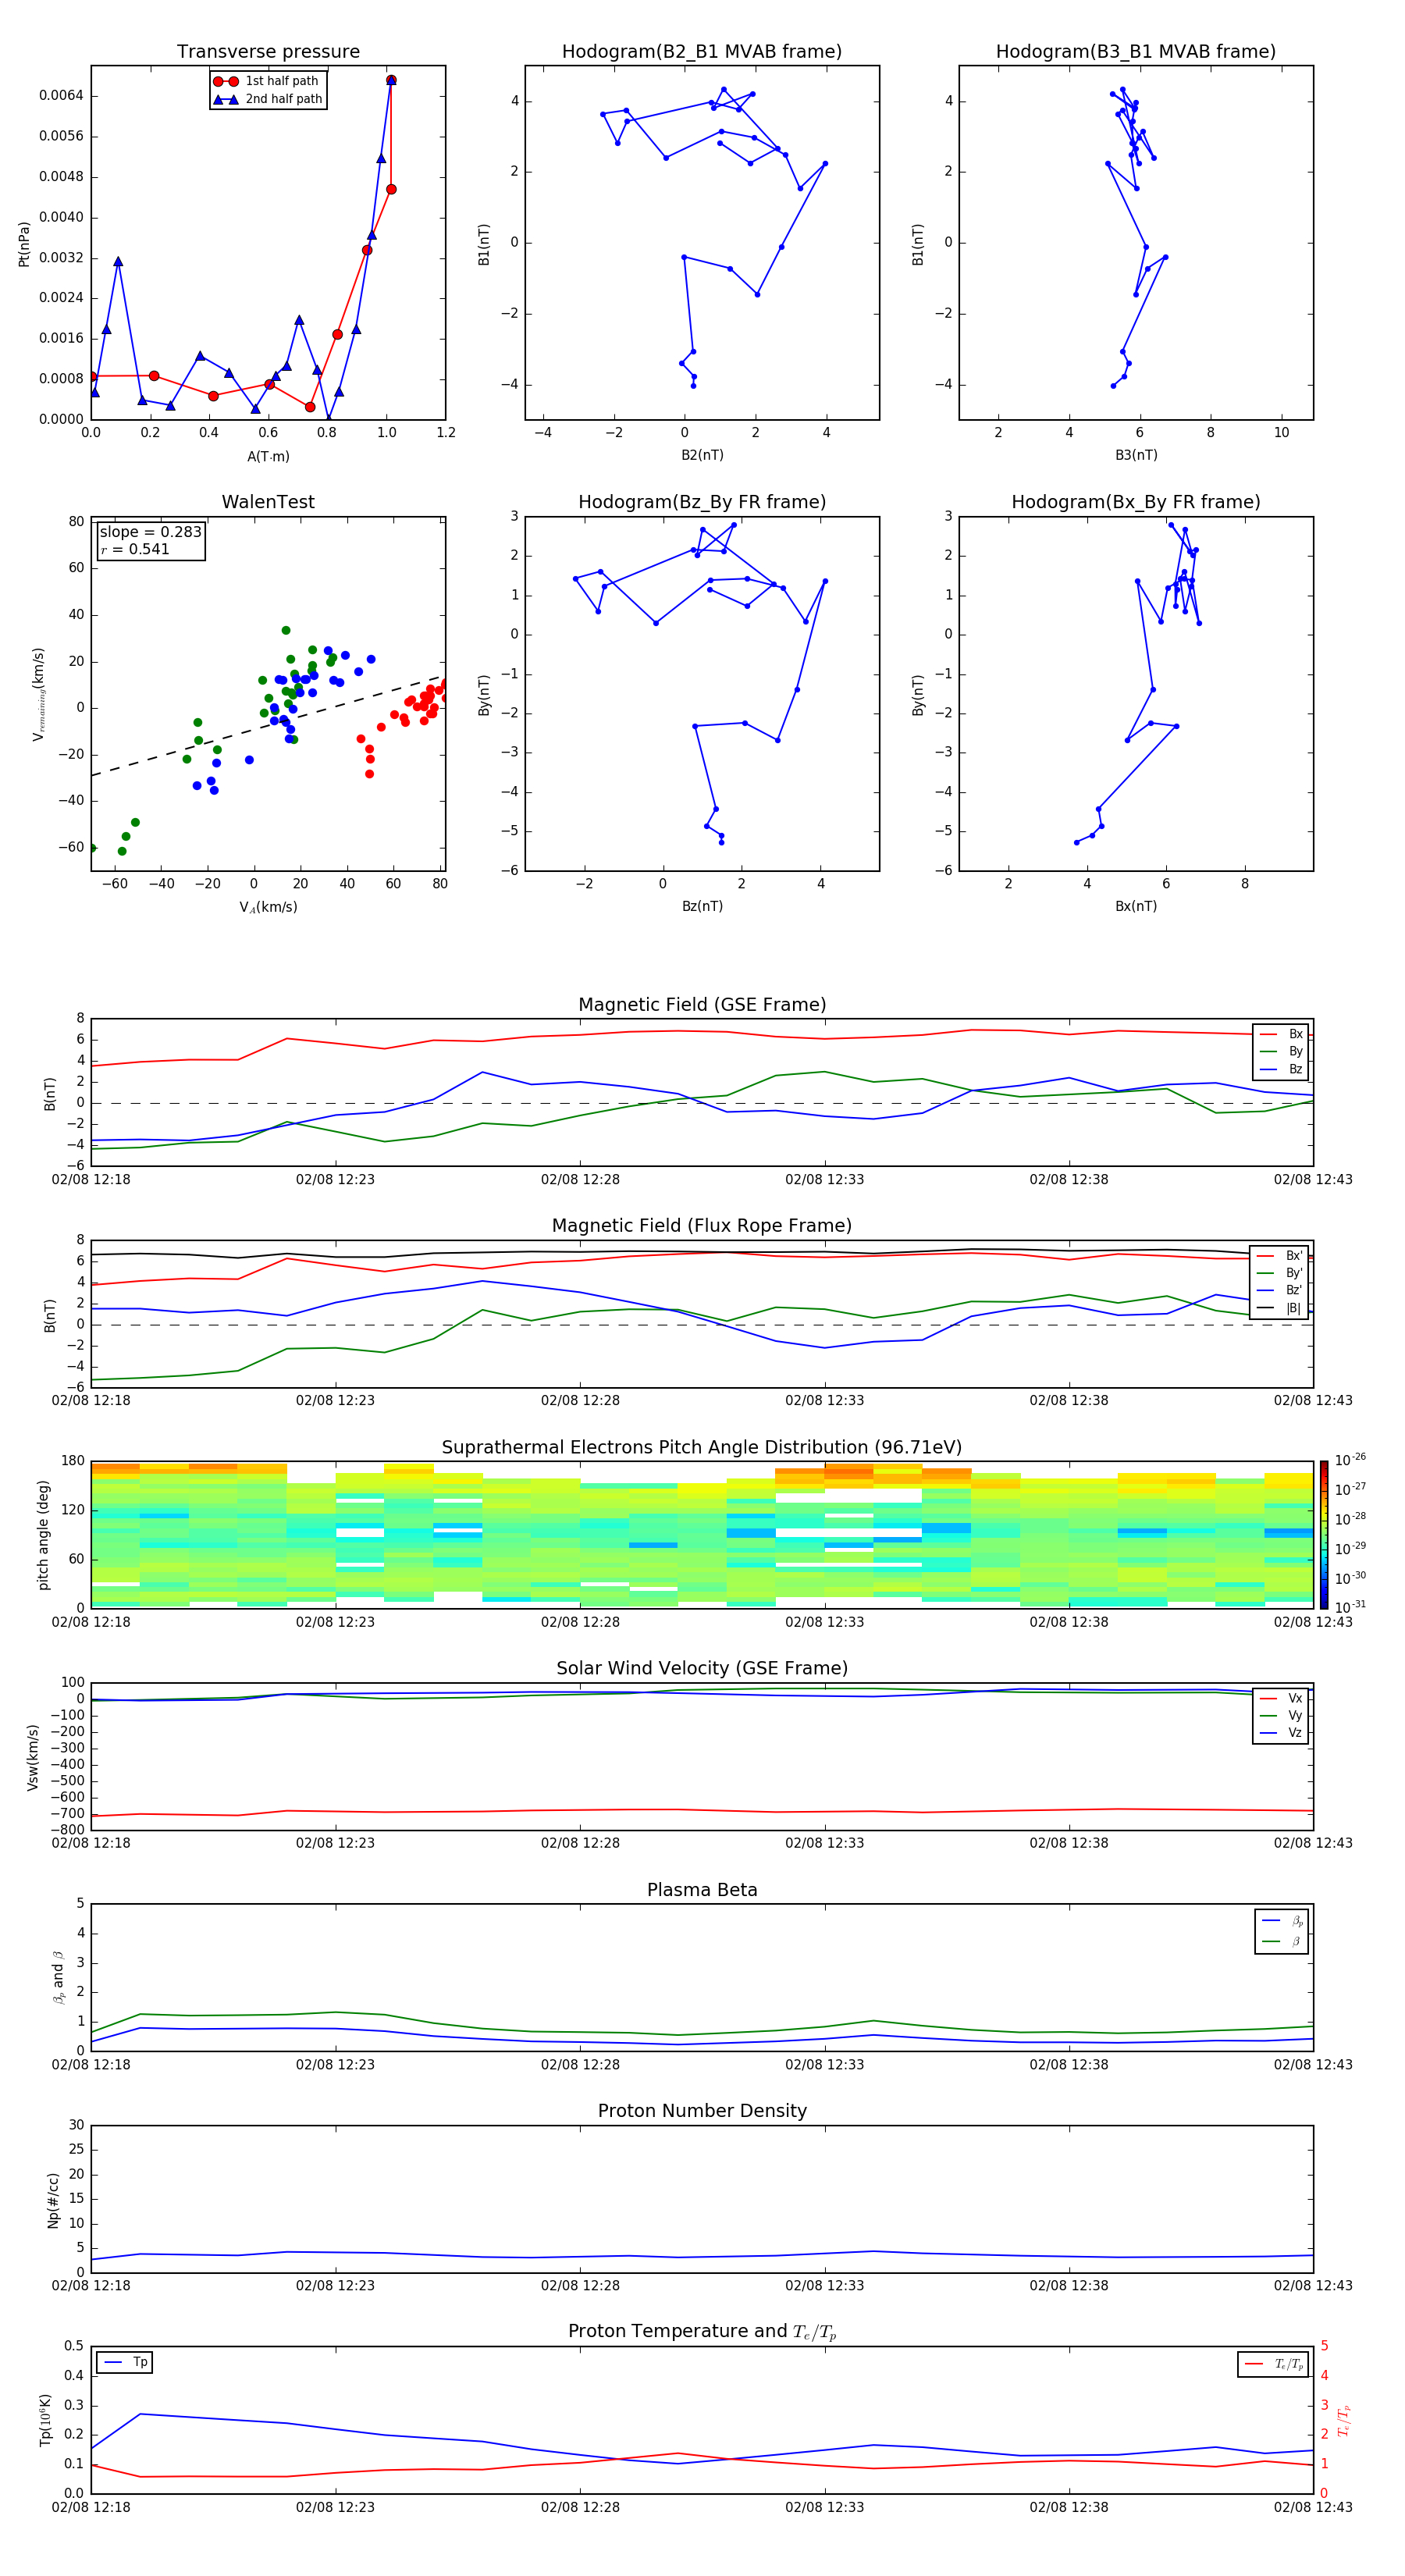Click the red Te/Tp right-side axis label
The image size is (1405, 2576).
tap(1345, 2420)
